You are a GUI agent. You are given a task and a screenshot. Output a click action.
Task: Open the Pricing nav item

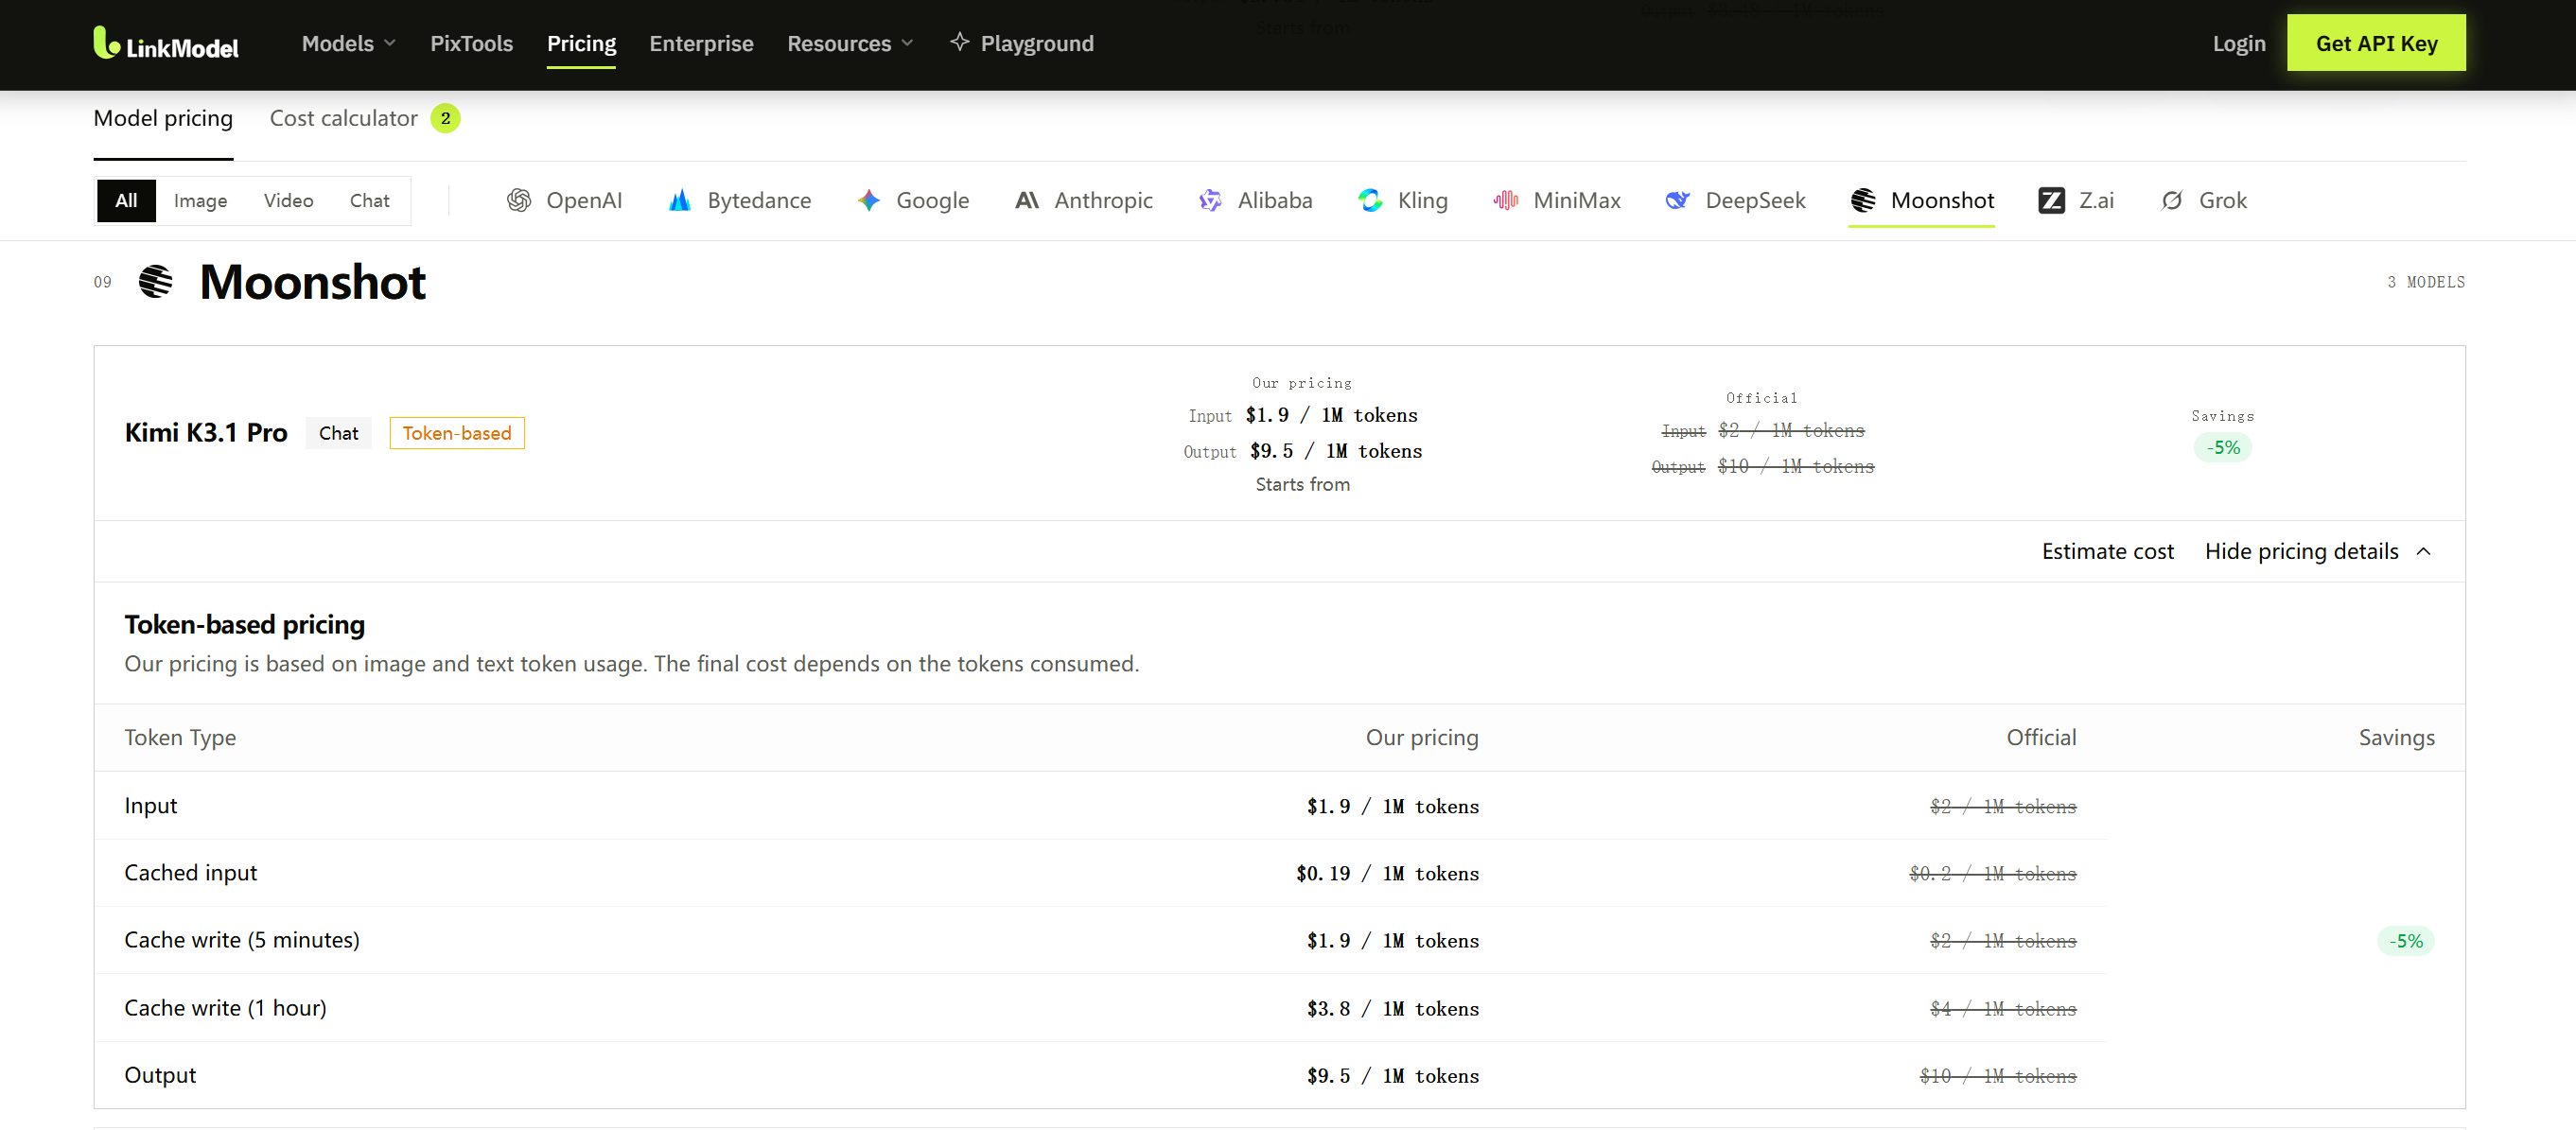point(581,43)
